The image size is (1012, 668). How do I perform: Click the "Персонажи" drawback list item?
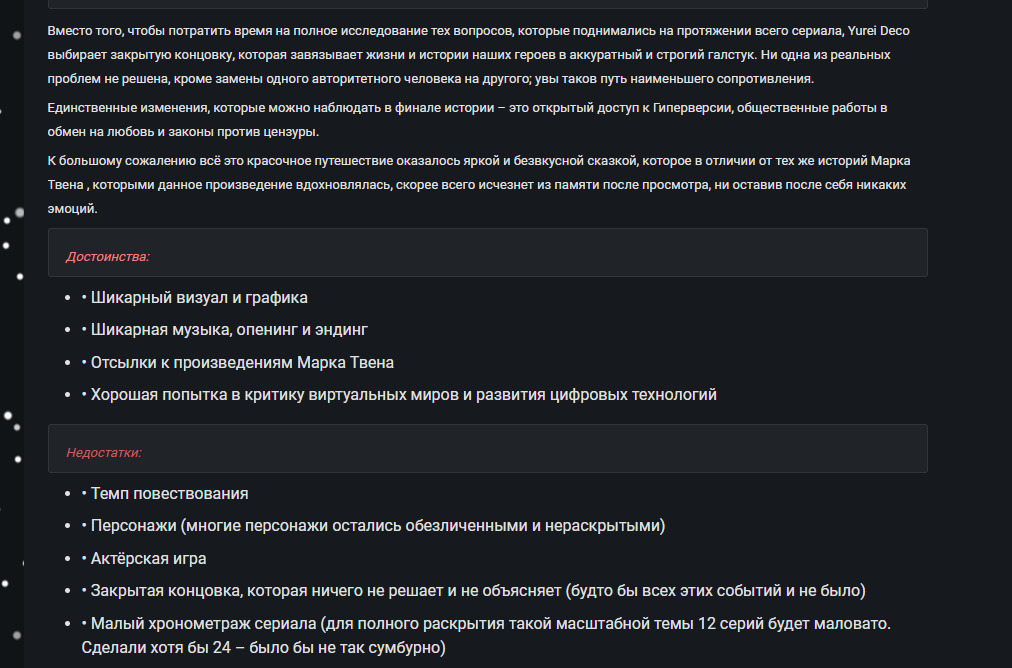(377, 526)
